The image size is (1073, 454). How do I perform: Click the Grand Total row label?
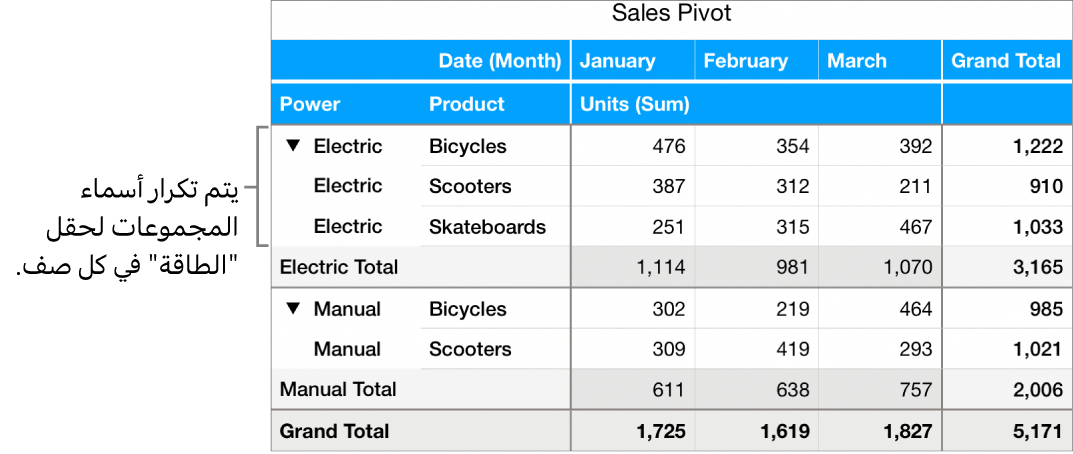(x=335, y=432)
